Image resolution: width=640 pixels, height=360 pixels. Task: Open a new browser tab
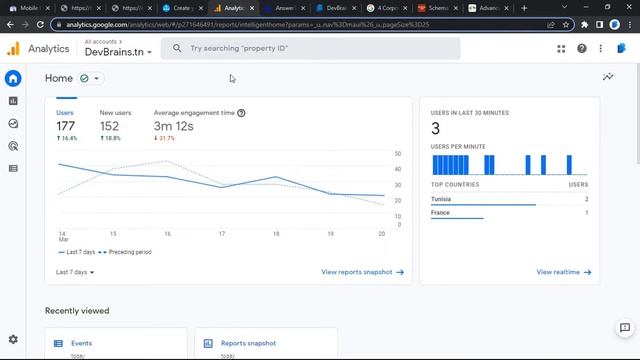tap(524, 8)
